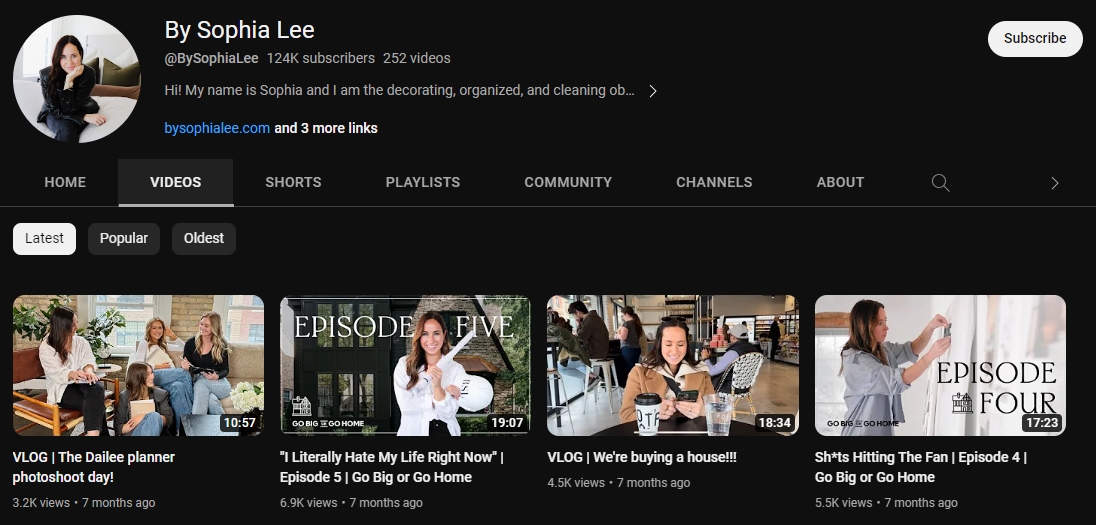Click the 18:34 duration badge
Screen dimensions: 1096x525
pyautogui.click(x=774, y=422)
